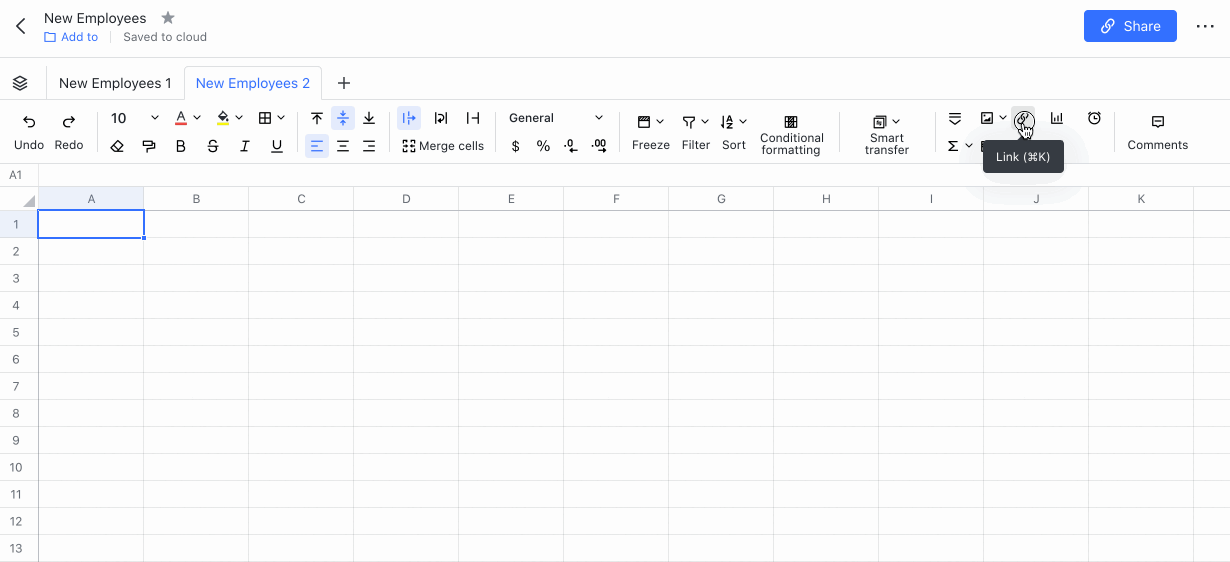Toggle bold formatting

click(181, 146)
